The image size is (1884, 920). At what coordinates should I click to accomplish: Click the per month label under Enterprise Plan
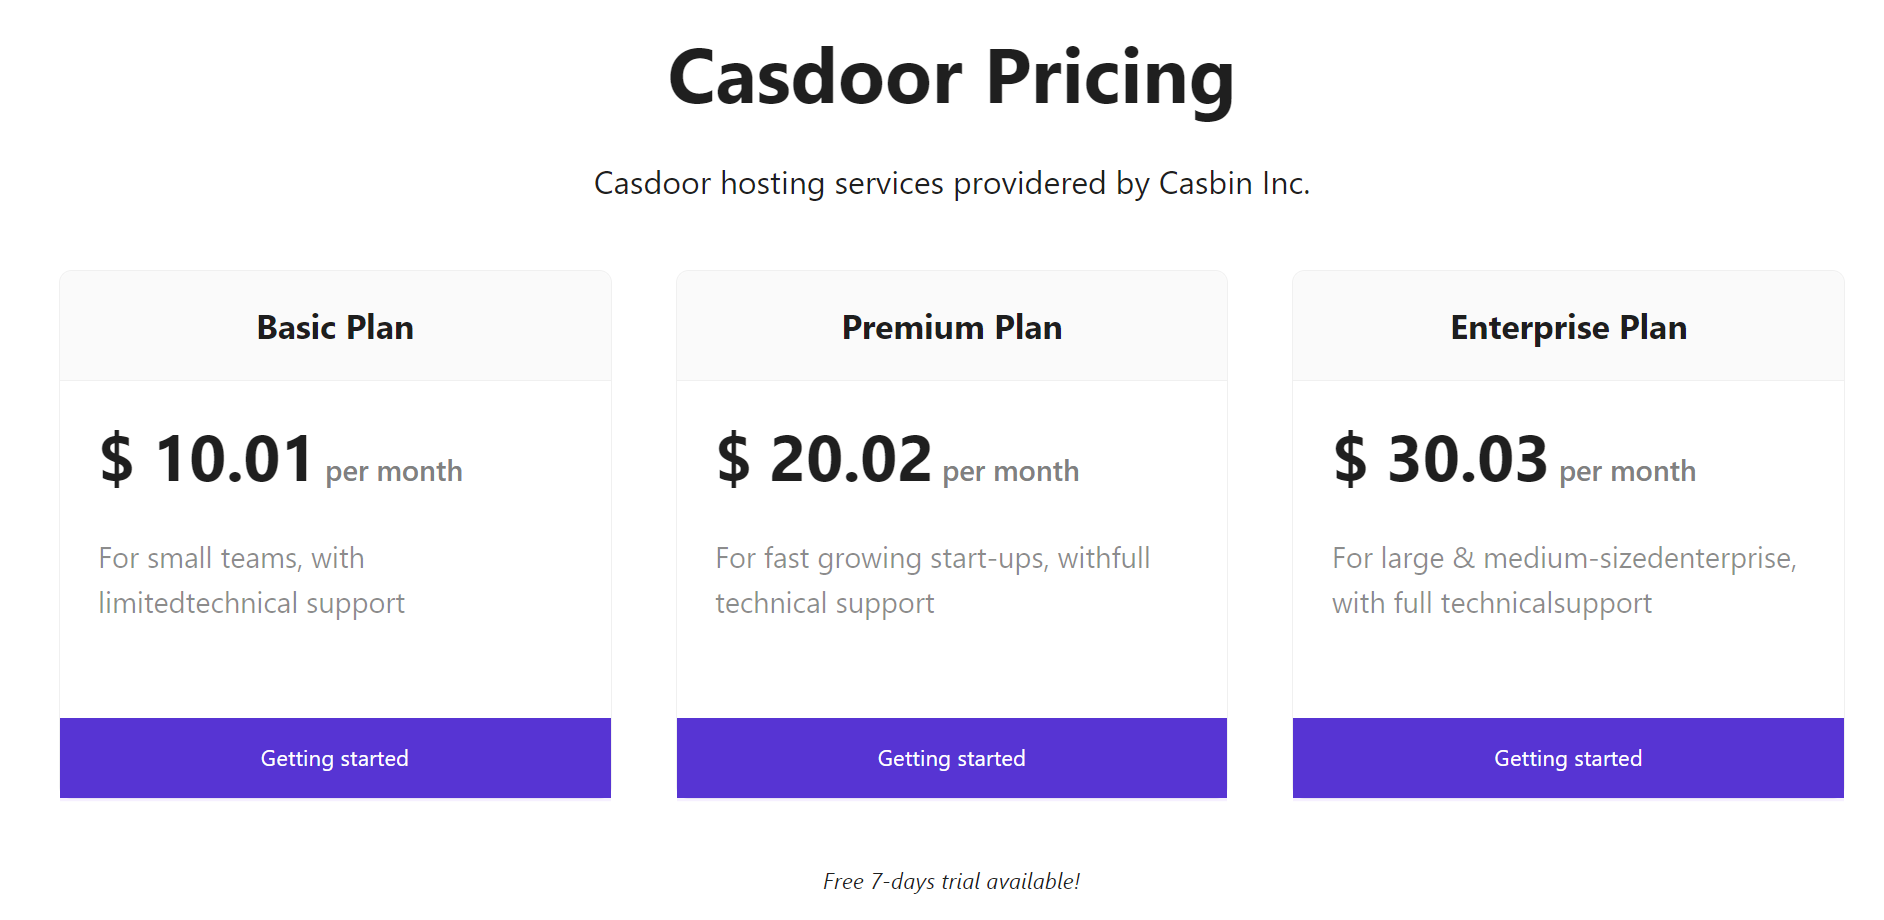point(1624,470)
